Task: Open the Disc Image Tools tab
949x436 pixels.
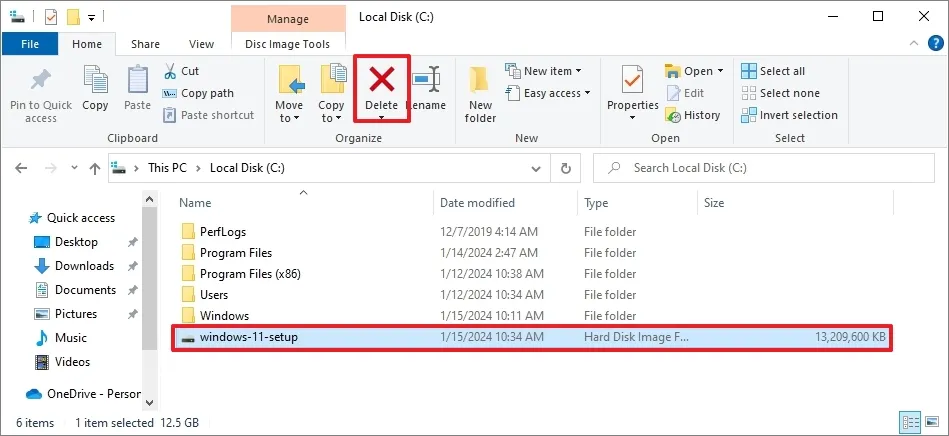Action: point(287,44)
